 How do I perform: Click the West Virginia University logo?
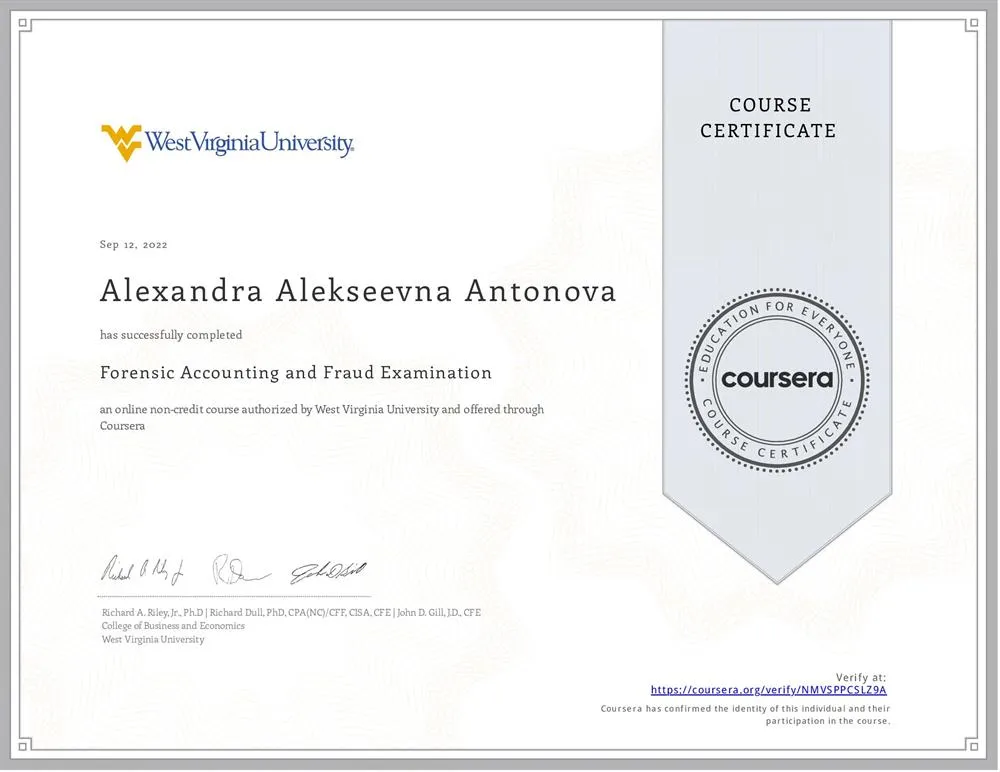click(227, 142)
